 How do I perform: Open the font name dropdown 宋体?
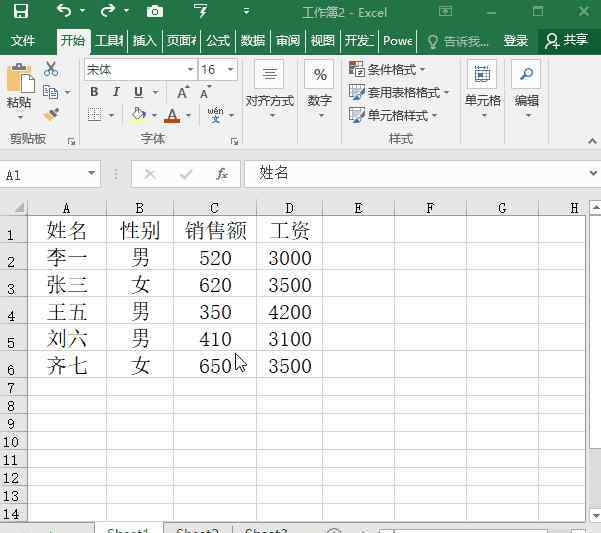[190, 69]
